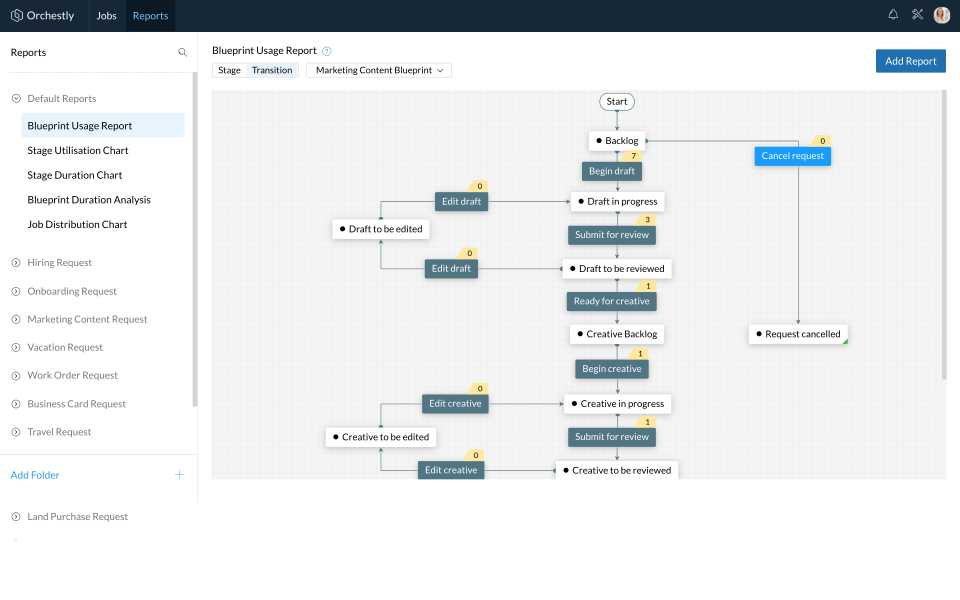Switch to Stage view toggle

pyautogui.click(x=229, y=71)
